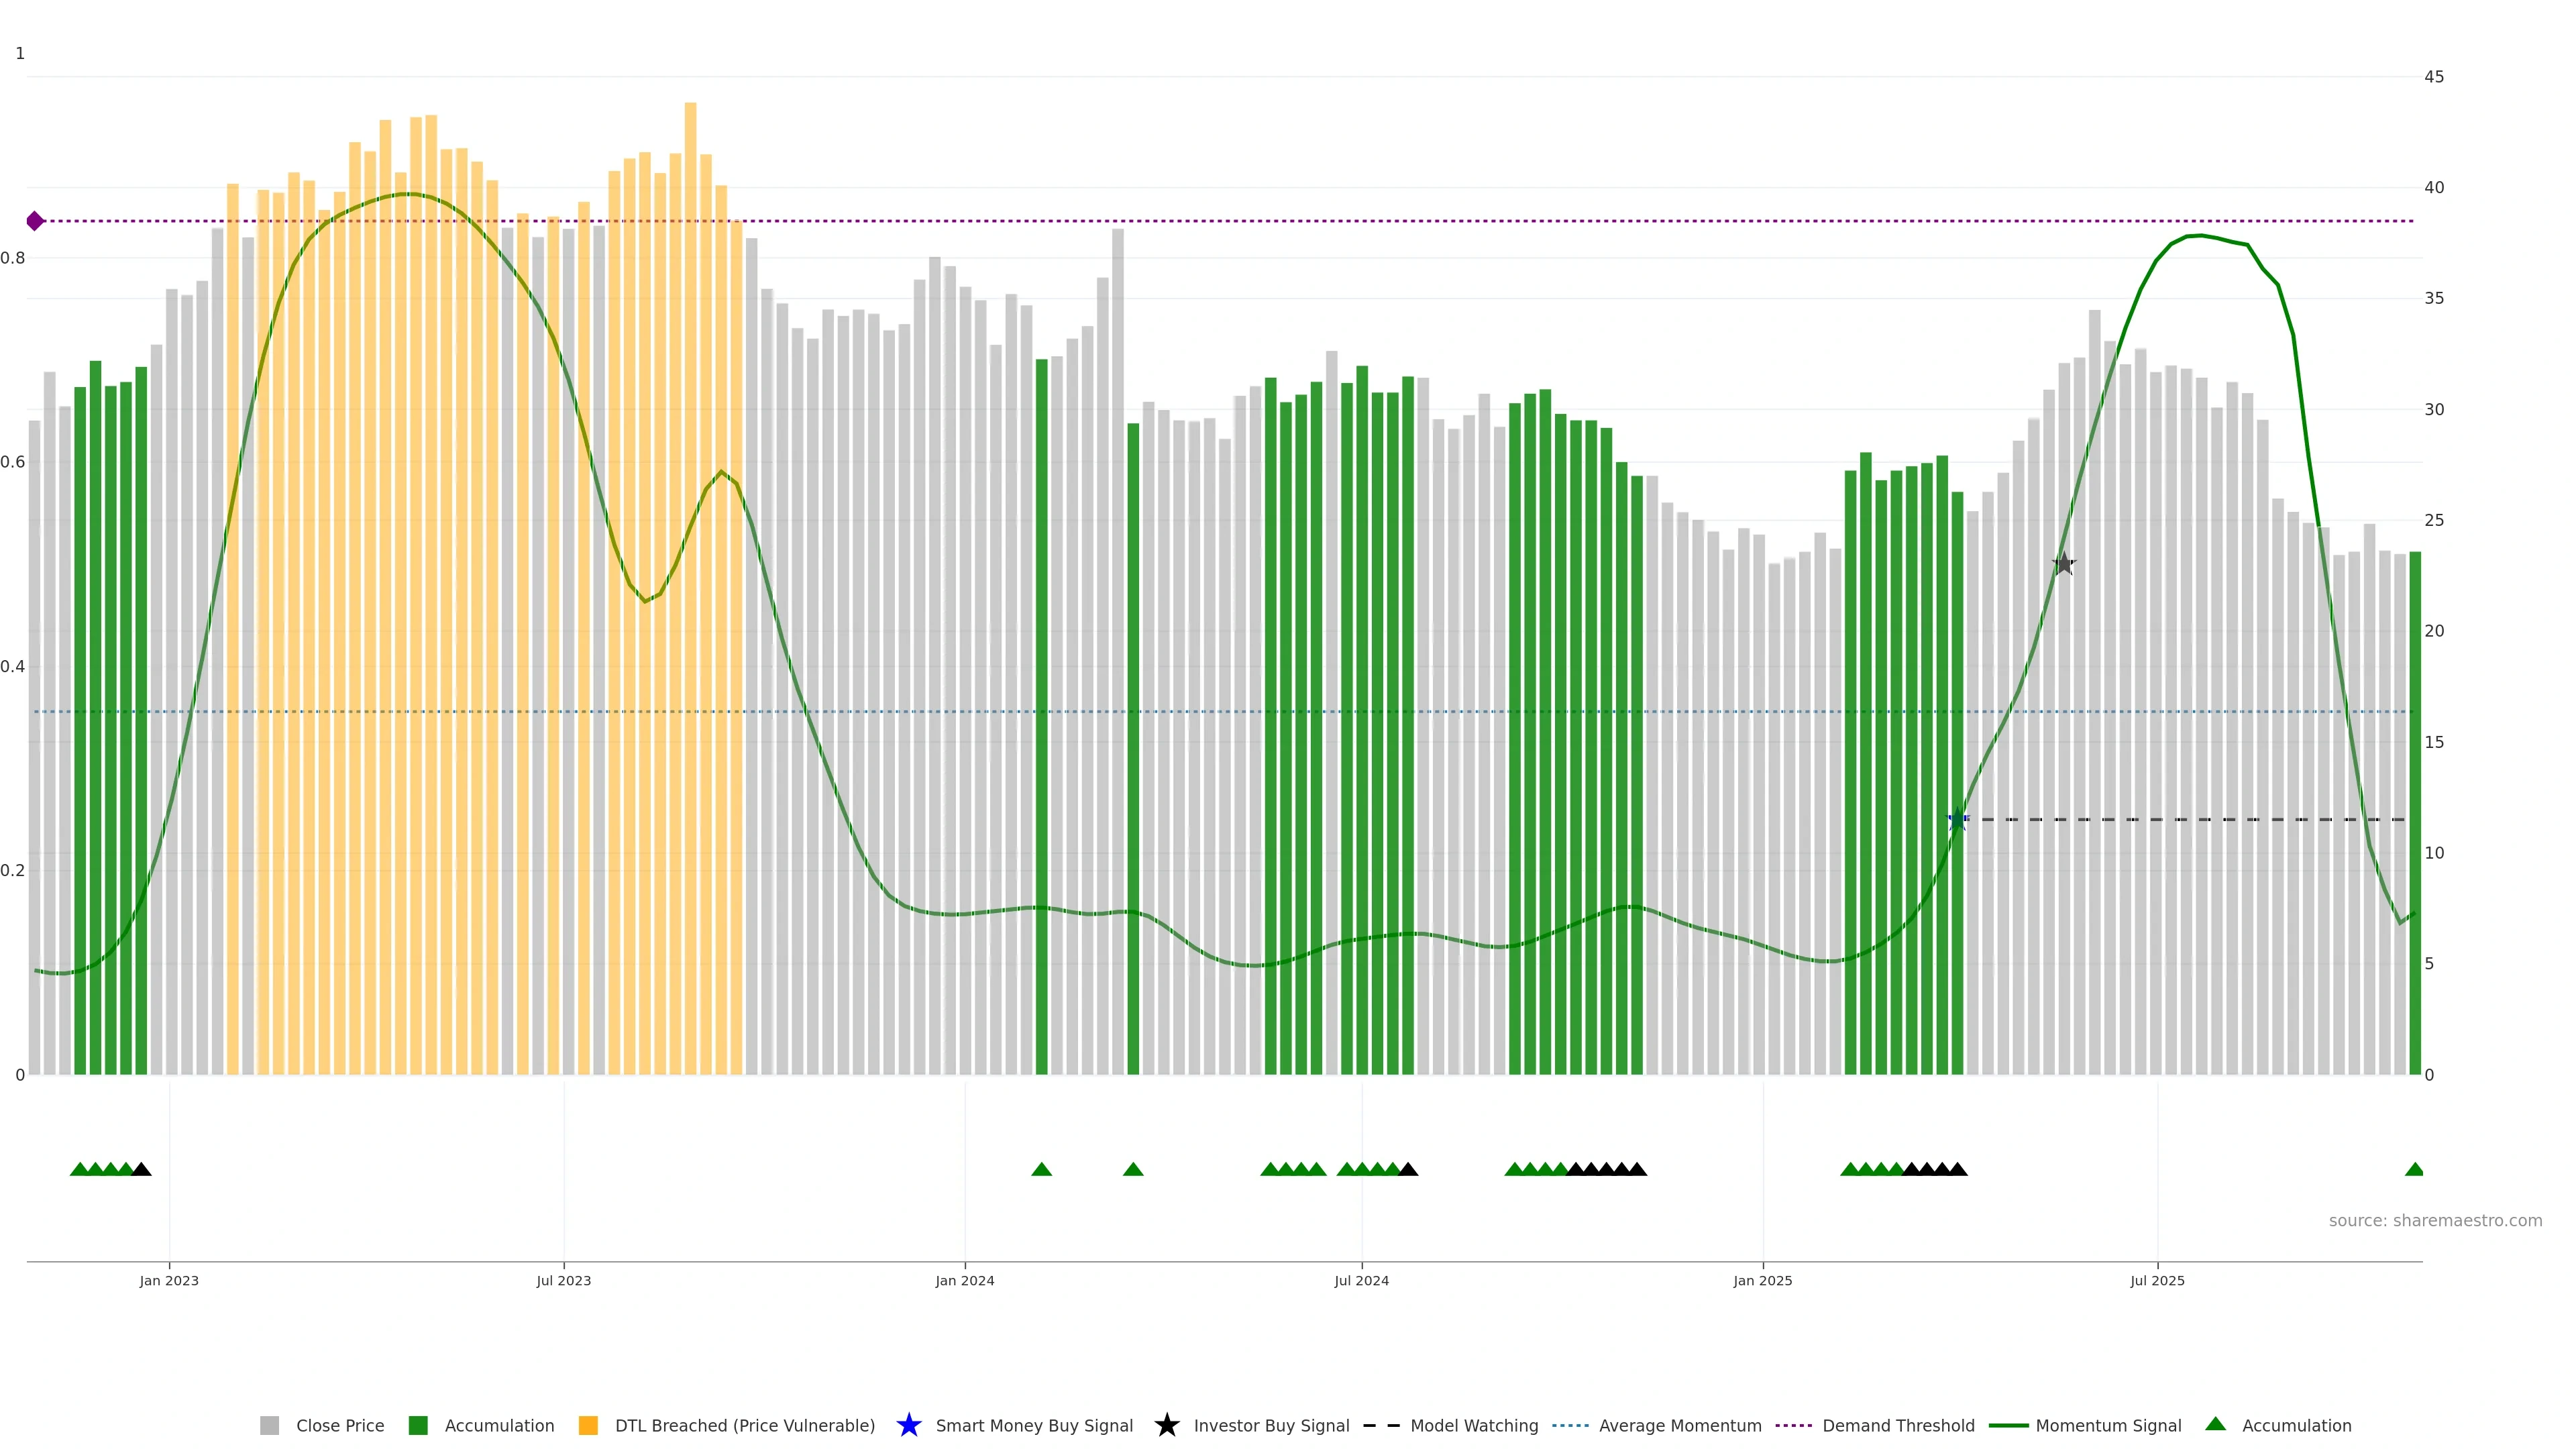Click the blue star icon in the legend
The width and height of the screenshot is (2576, 1449).
pos(908,1425)
